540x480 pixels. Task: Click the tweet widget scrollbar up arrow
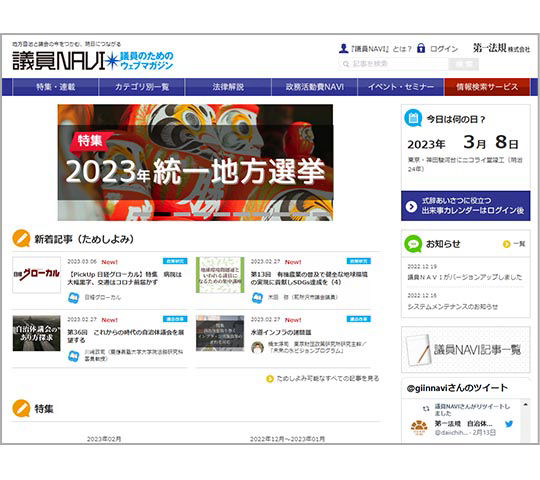[x=525, y=405]
